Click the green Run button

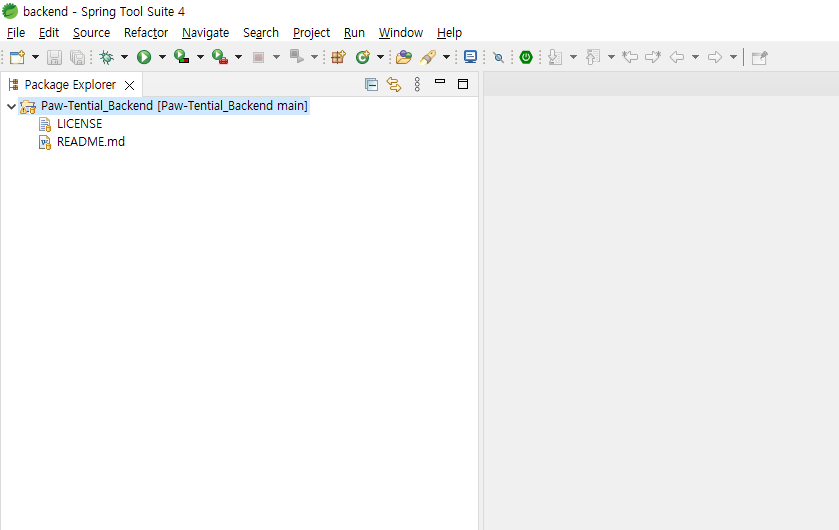(x=144, y=57)
